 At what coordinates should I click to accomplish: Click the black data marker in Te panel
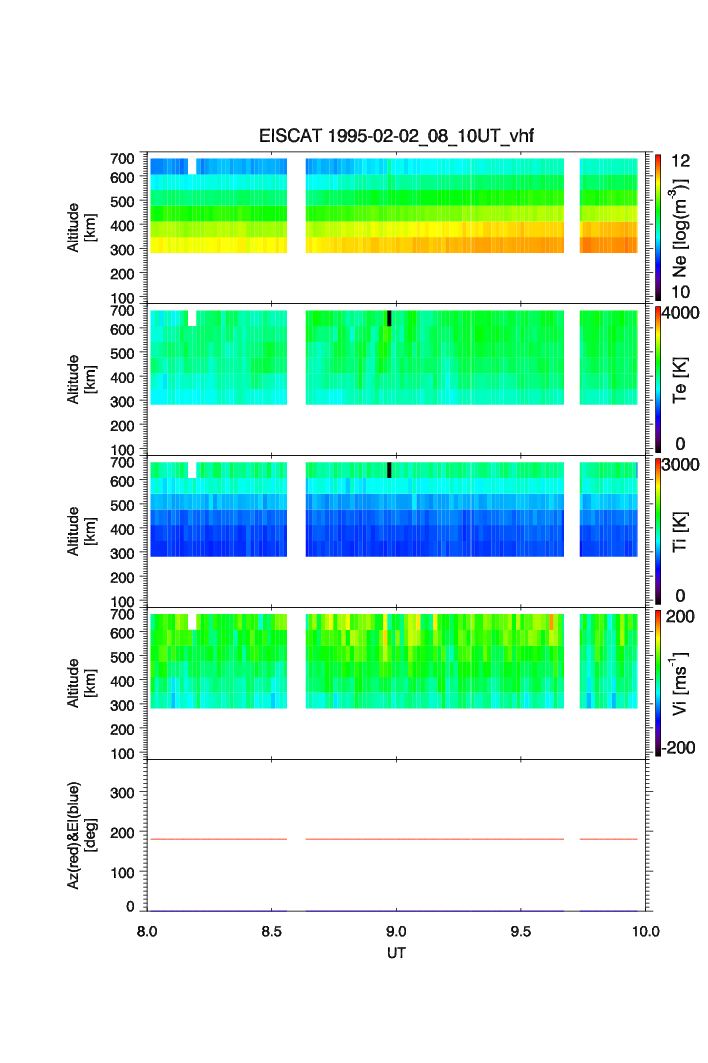[x=389, y=318]
